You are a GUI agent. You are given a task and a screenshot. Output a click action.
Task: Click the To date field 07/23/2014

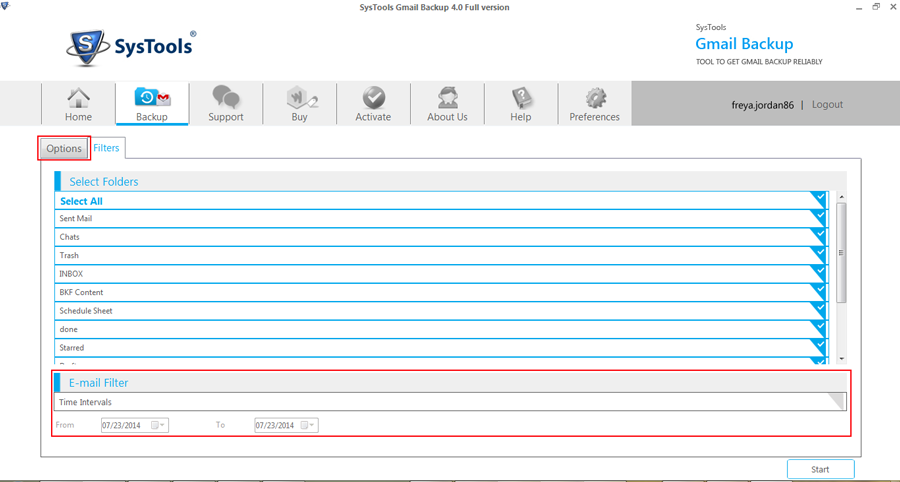[286, 425]
